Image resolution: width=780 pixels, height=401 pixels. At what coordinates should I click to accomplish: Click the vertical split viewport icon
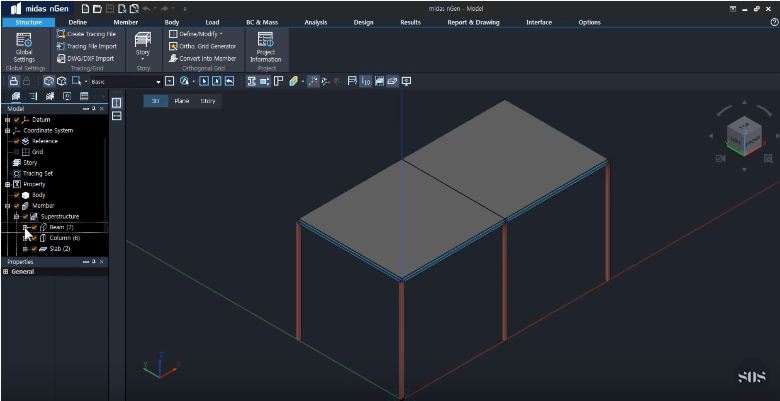point(116,103)
